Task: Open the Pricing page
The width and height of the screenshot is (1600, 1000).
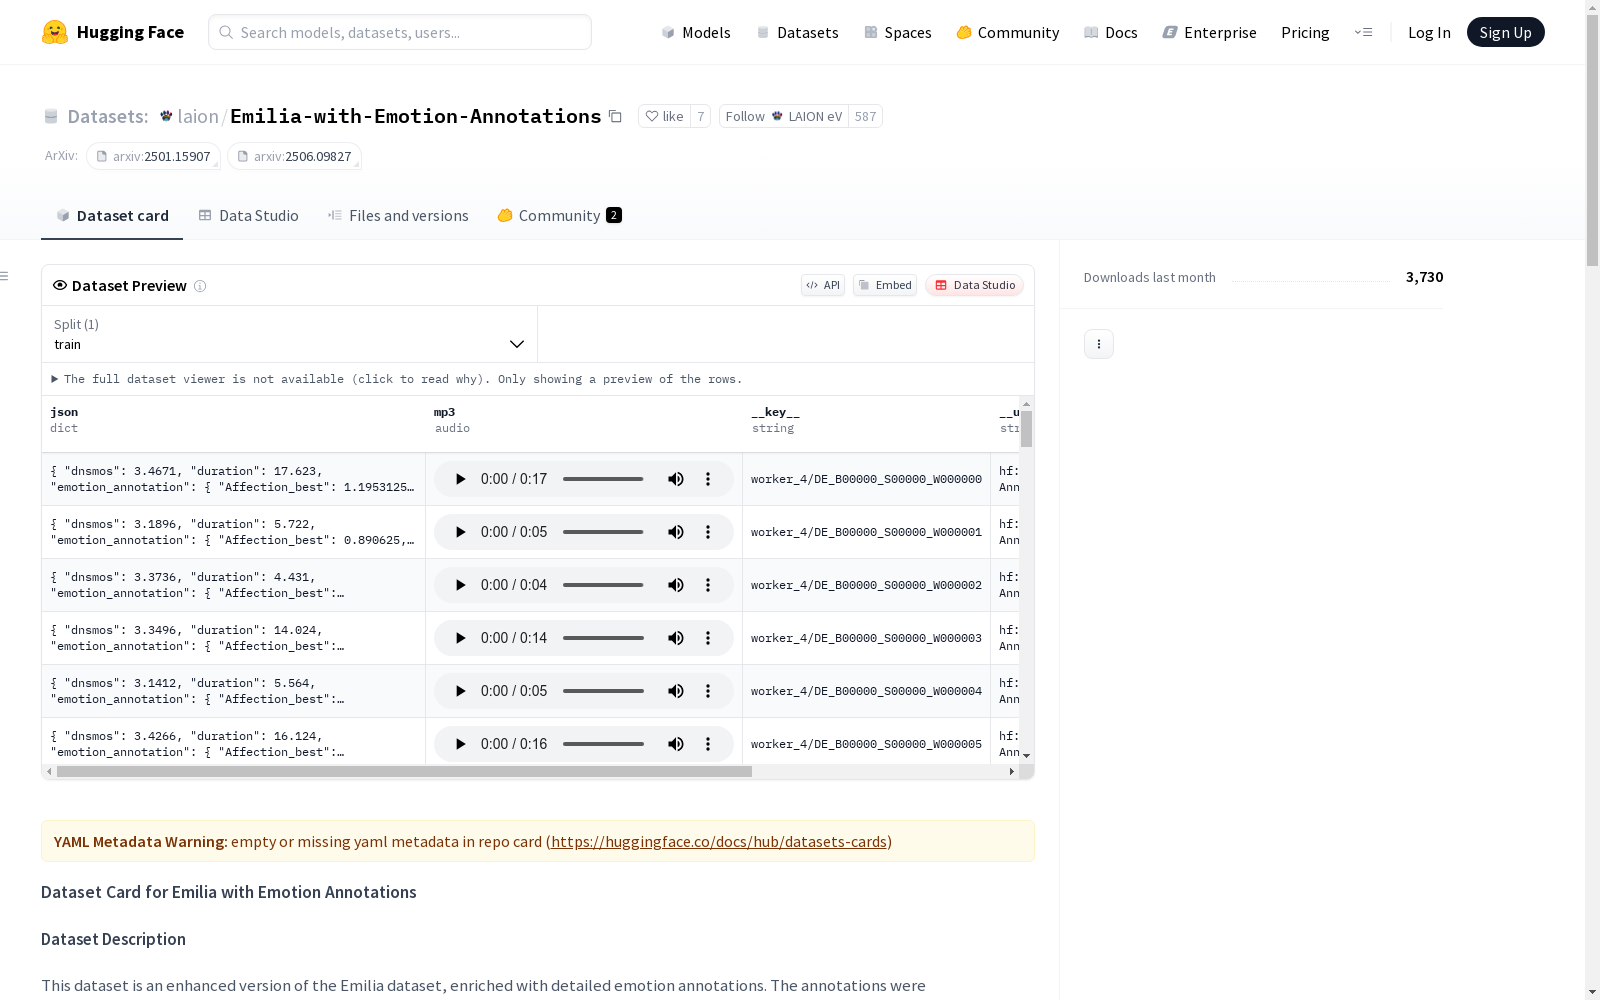Action: [x=1305, y=32]
